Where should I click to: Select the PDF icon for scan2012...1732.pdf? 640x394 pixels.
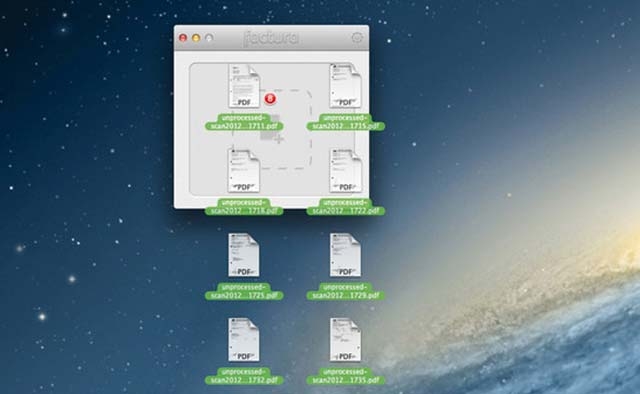[x=244, y=340]
